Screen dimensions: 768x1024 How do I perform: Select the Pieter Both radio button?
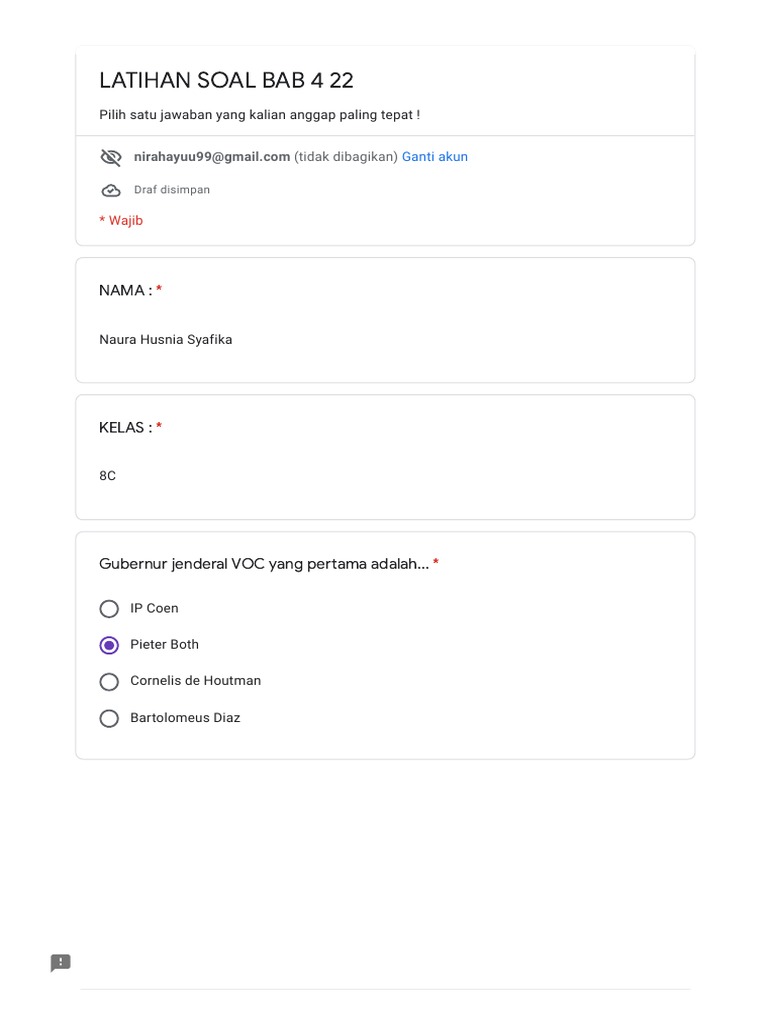(109, 645)
